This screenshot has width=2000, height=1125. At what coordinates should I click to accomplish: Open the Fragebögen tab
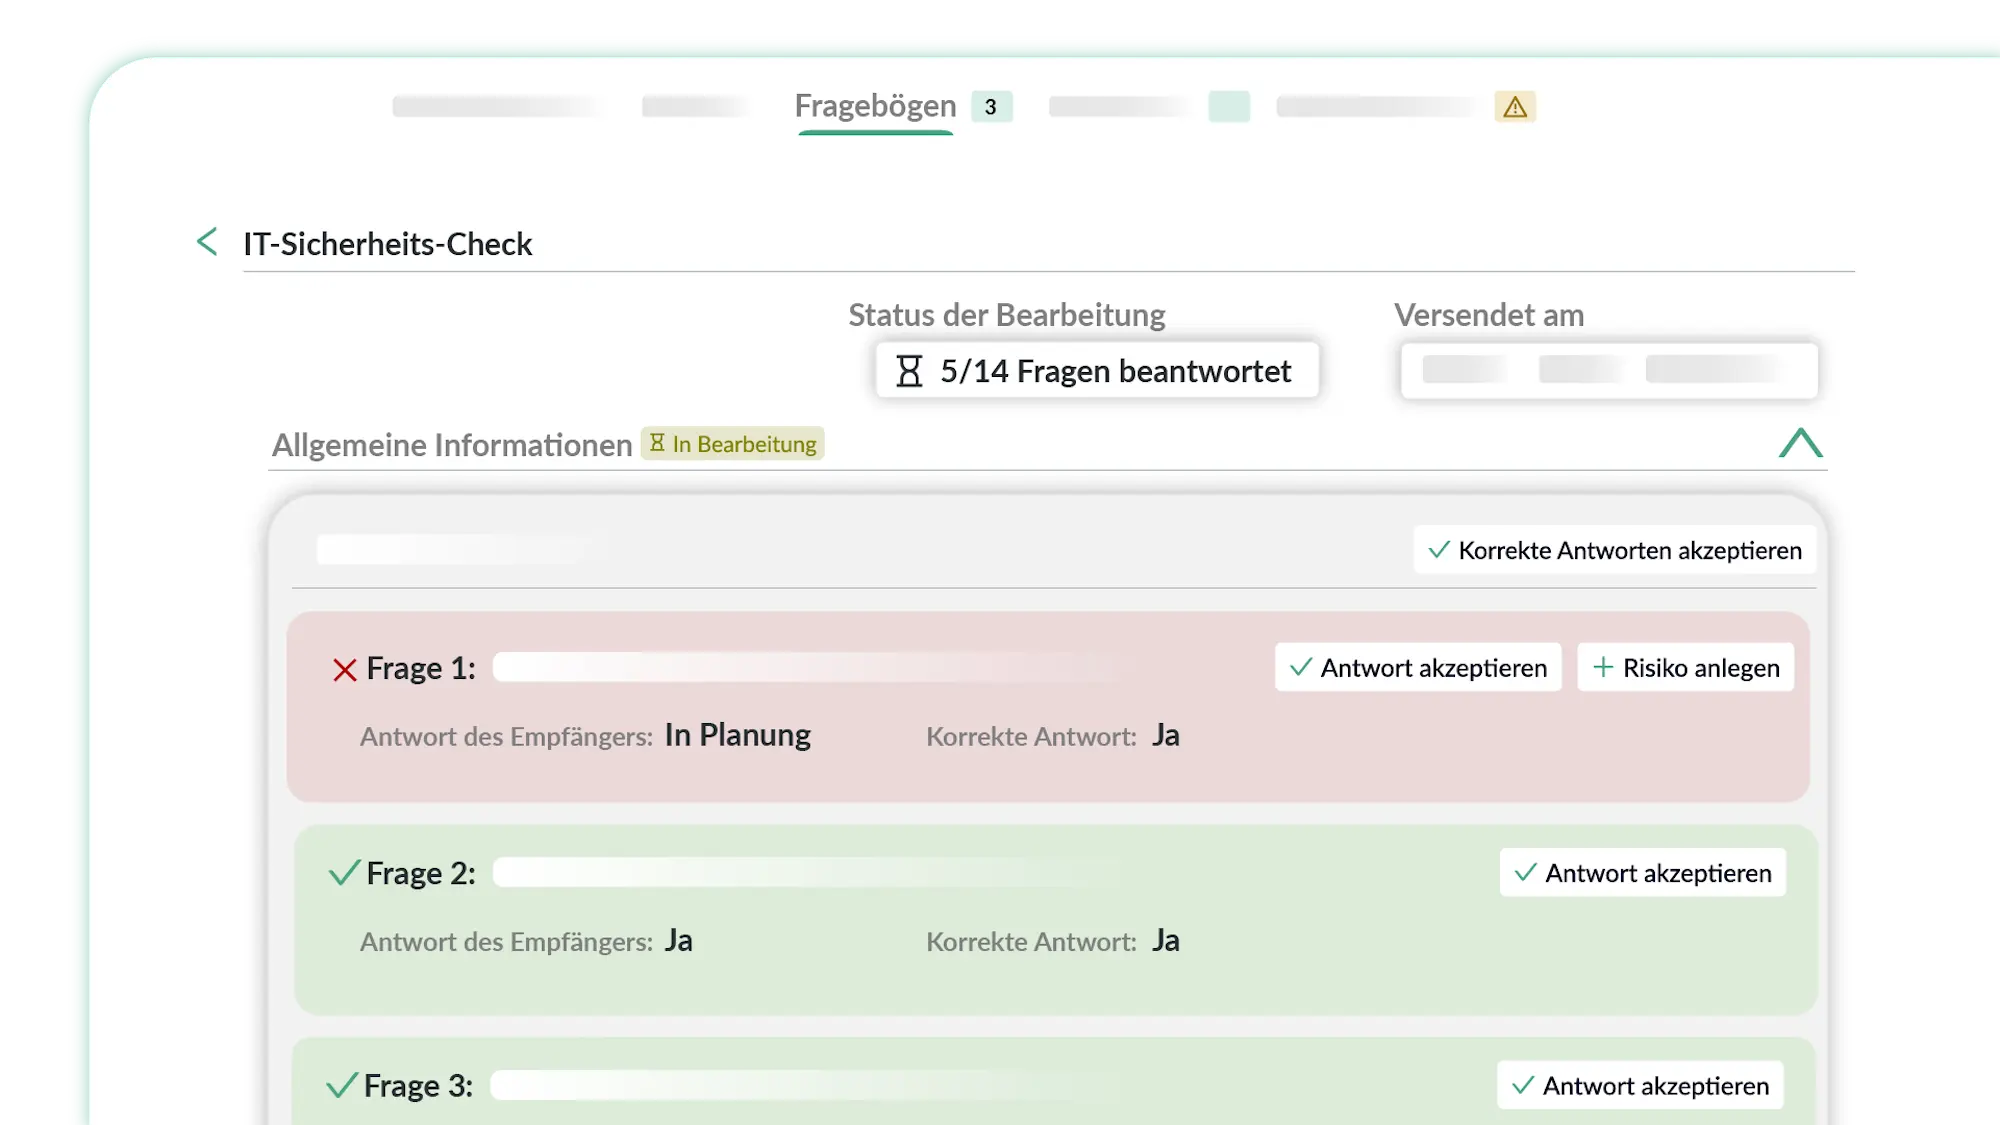(875, 106)
